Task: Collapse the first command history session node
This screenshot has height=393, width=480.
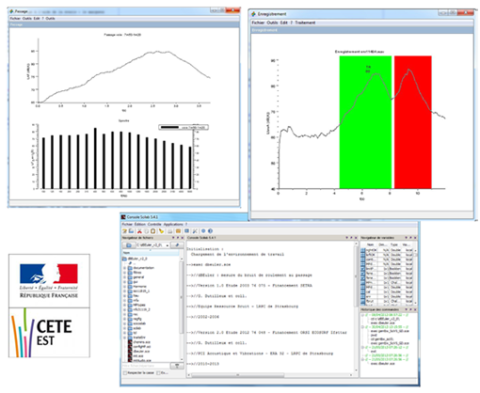Action: [363, 315]
